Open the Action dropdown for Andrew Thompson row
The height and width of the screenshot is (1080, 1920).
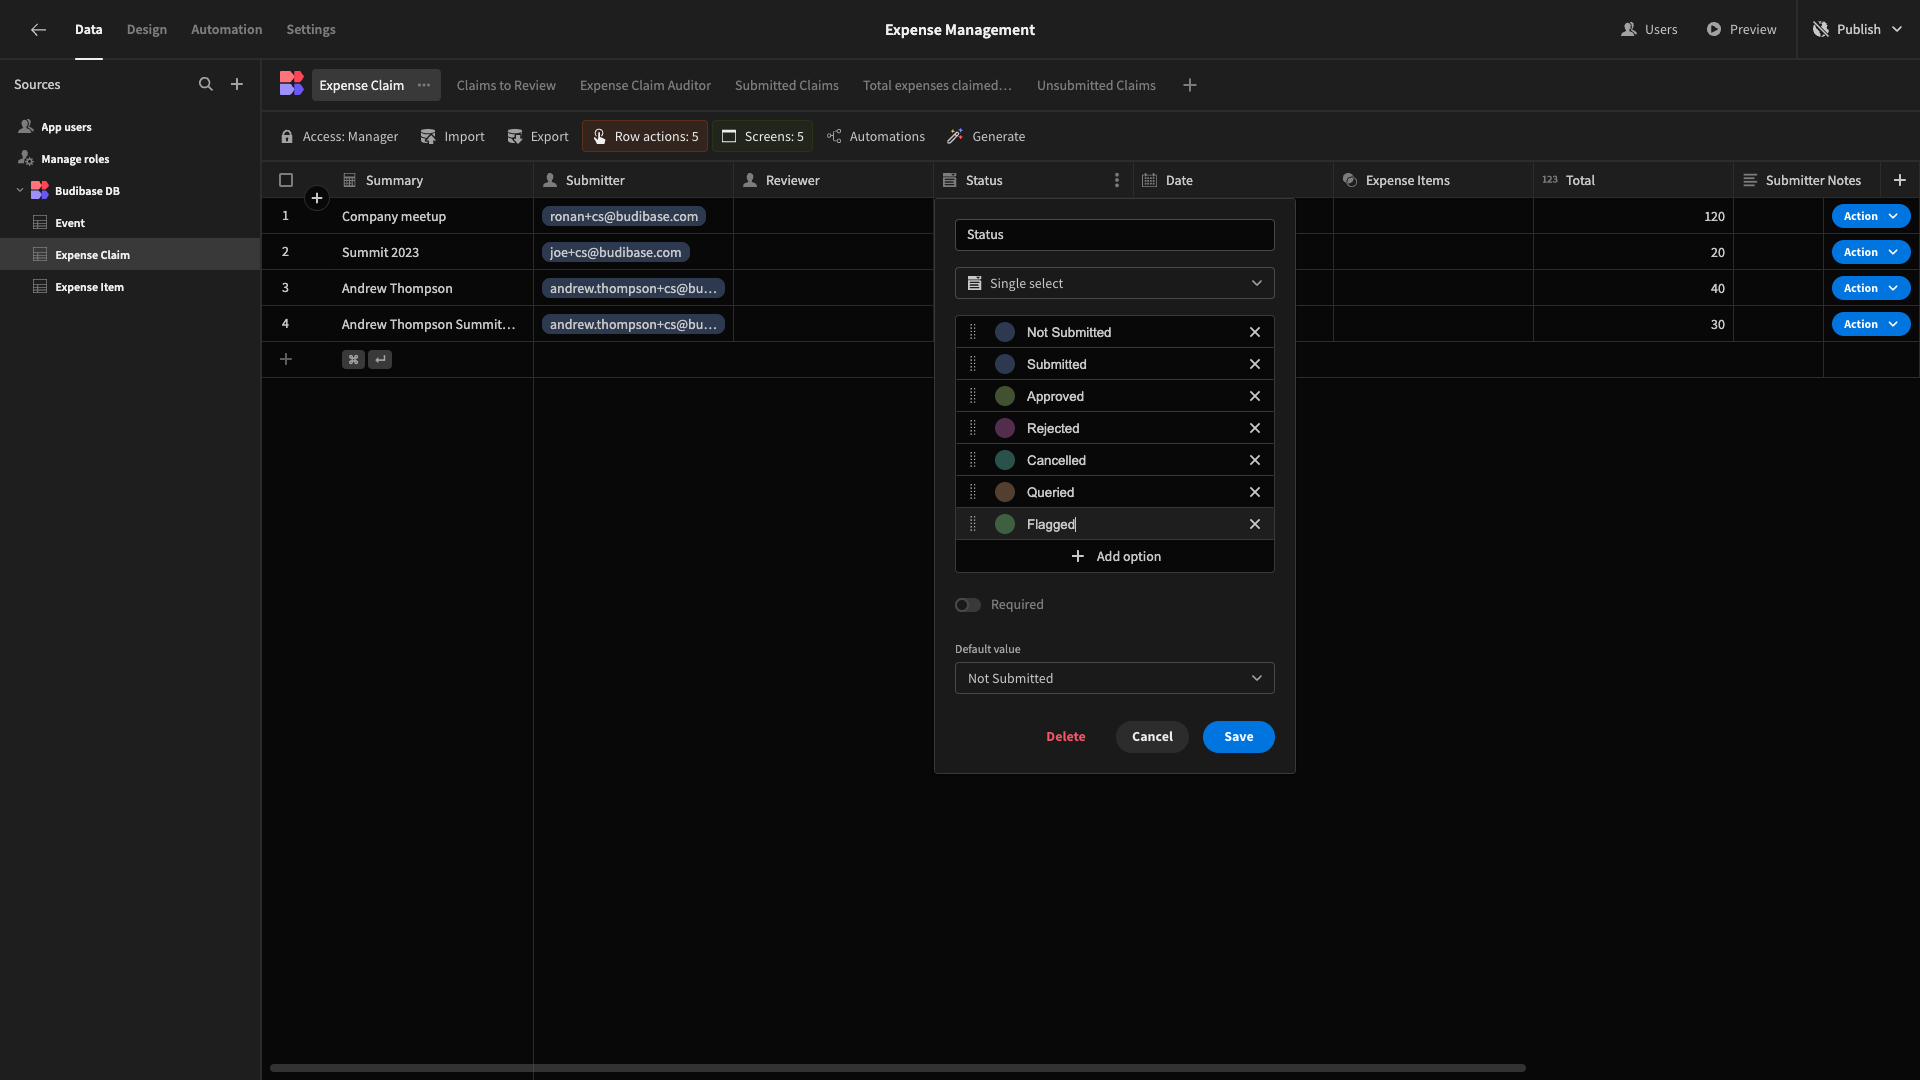pos(1870,288)
